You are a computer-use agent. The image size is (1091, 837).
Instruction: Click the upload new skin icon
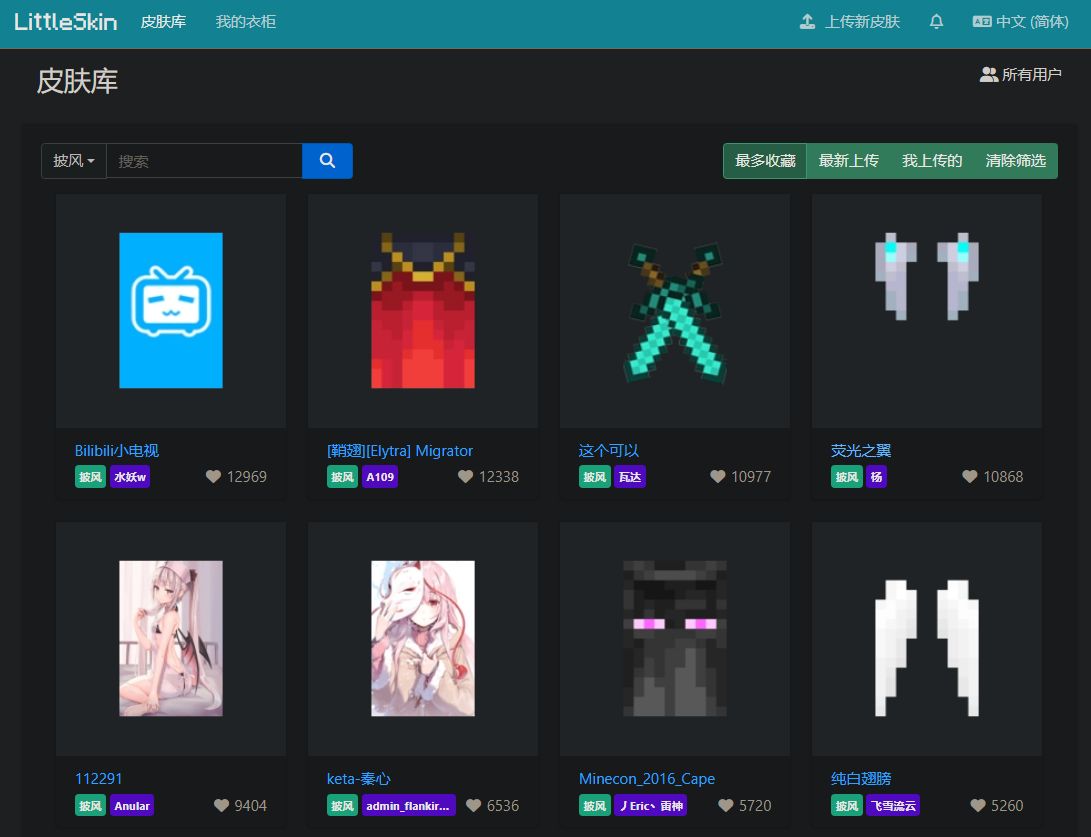[x=808, y=22]
